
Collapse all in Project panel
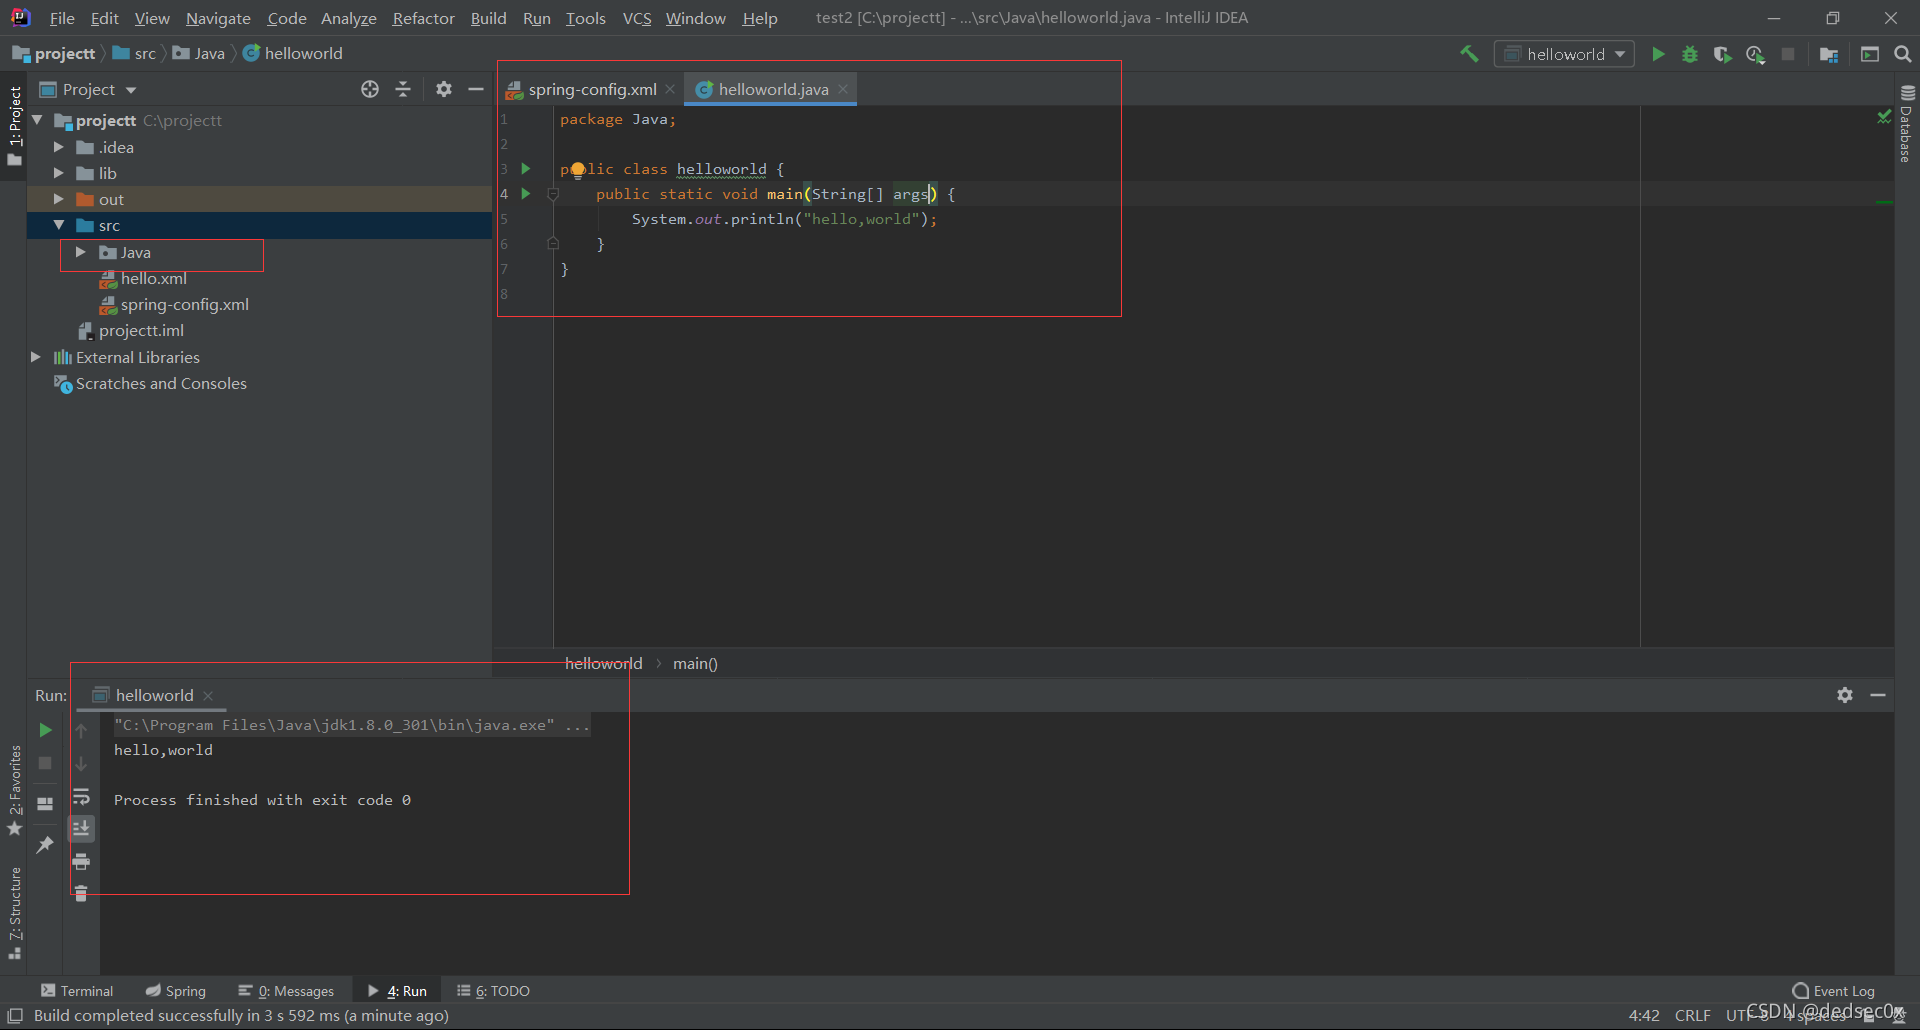tap(403, 89)
